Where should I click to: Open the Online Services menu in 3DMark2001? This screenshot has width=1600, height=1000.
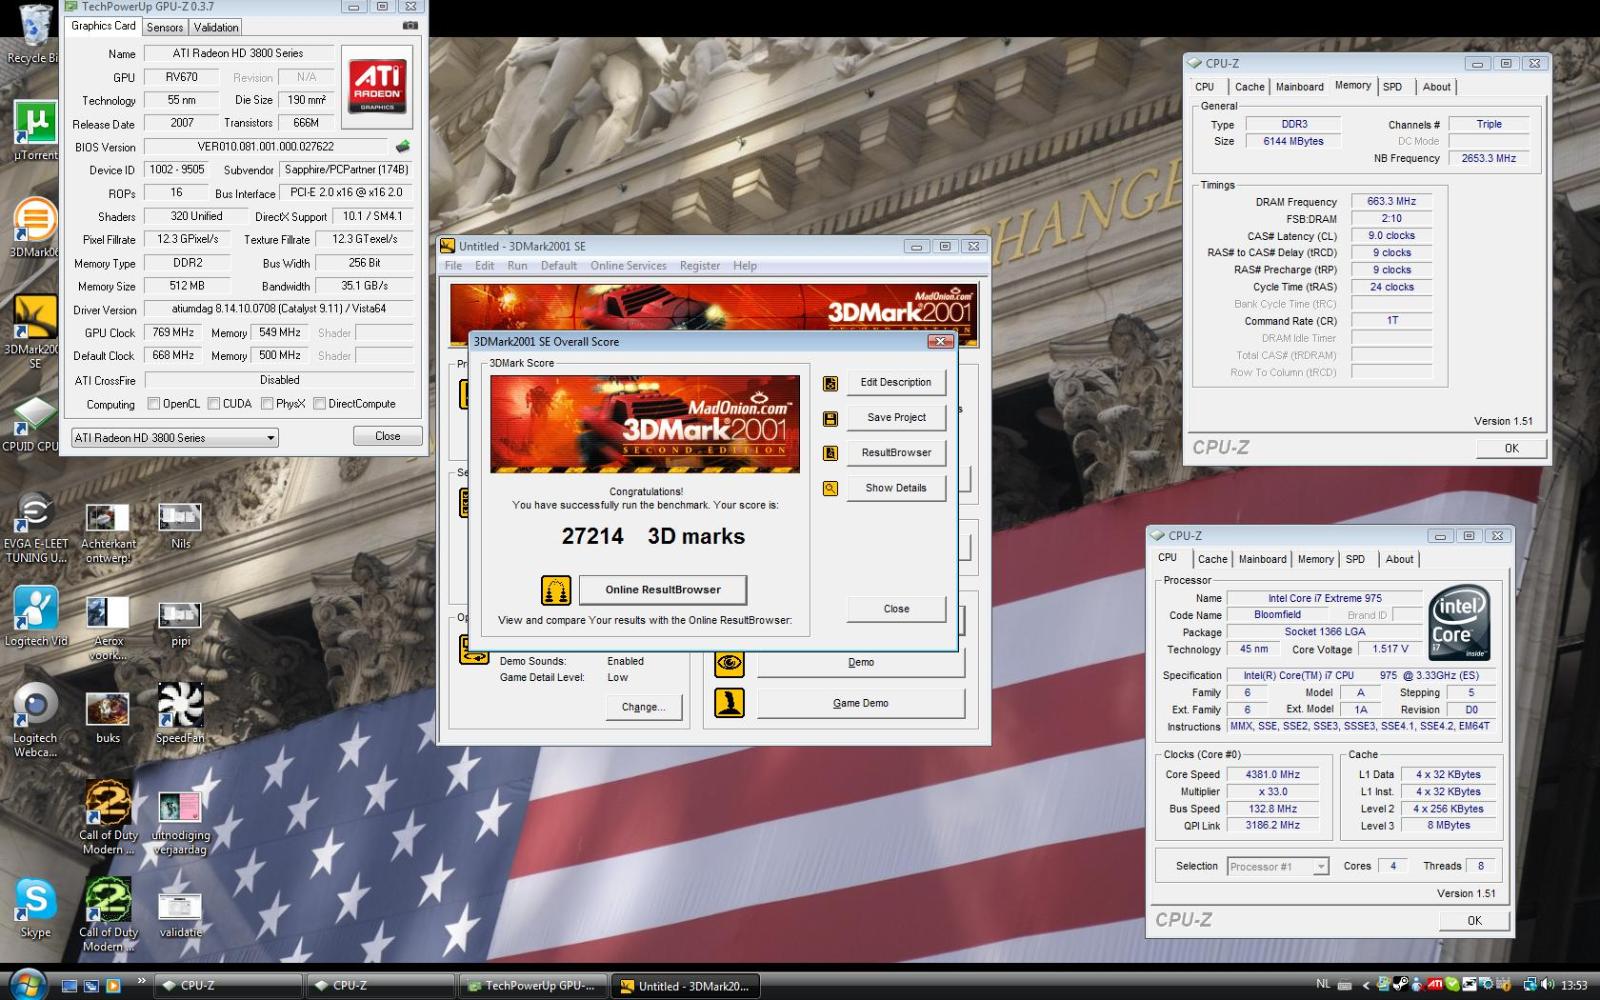click(628, 266)
